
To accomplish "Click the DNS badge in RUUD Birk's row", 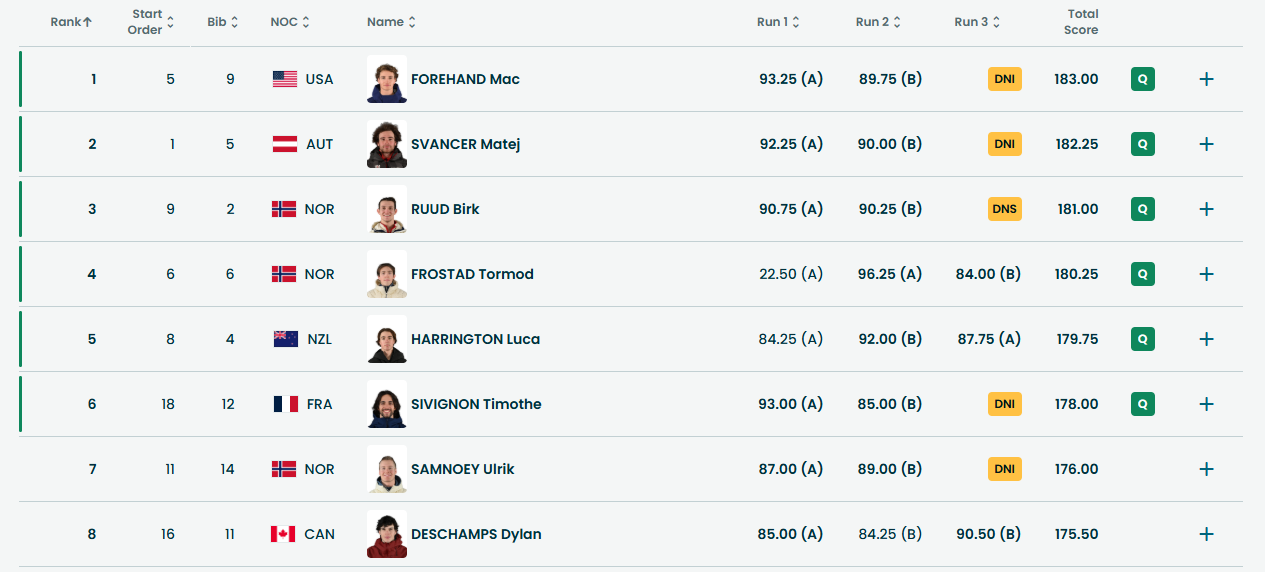I will [x=1004, y=209].
